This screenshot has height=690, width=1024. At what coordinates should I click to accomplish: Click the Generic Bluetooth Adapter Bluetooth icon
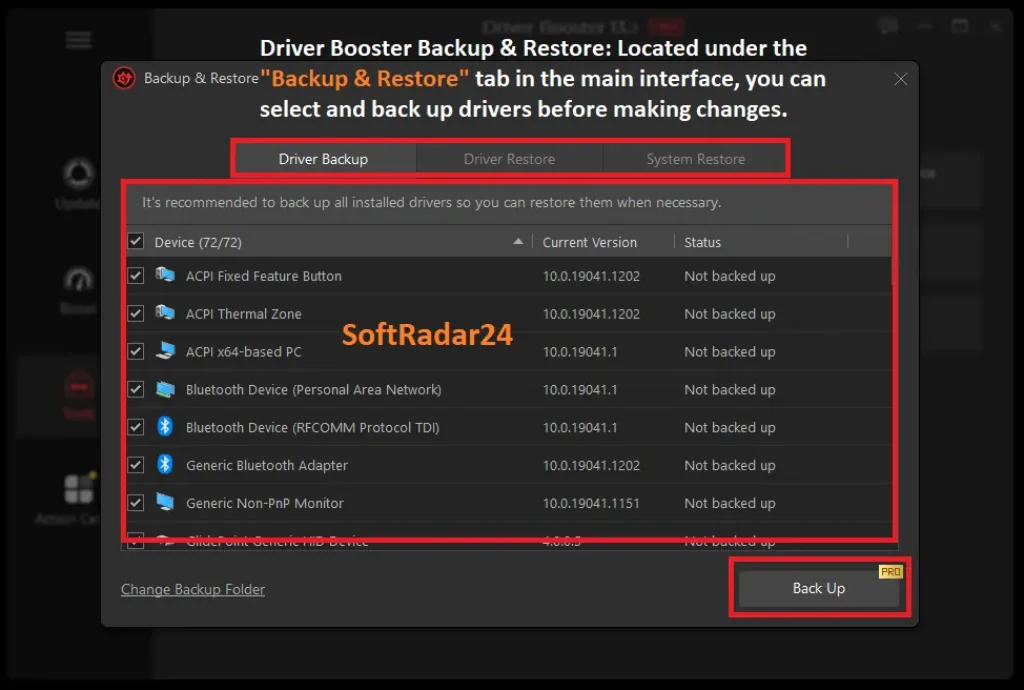click(165, 464)
